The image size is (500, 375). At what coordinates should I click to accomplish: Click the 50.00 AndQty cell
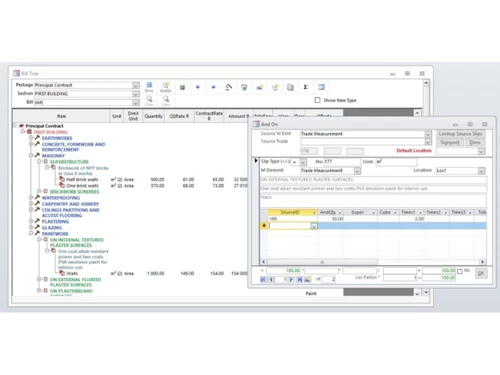tap(330, 219)
